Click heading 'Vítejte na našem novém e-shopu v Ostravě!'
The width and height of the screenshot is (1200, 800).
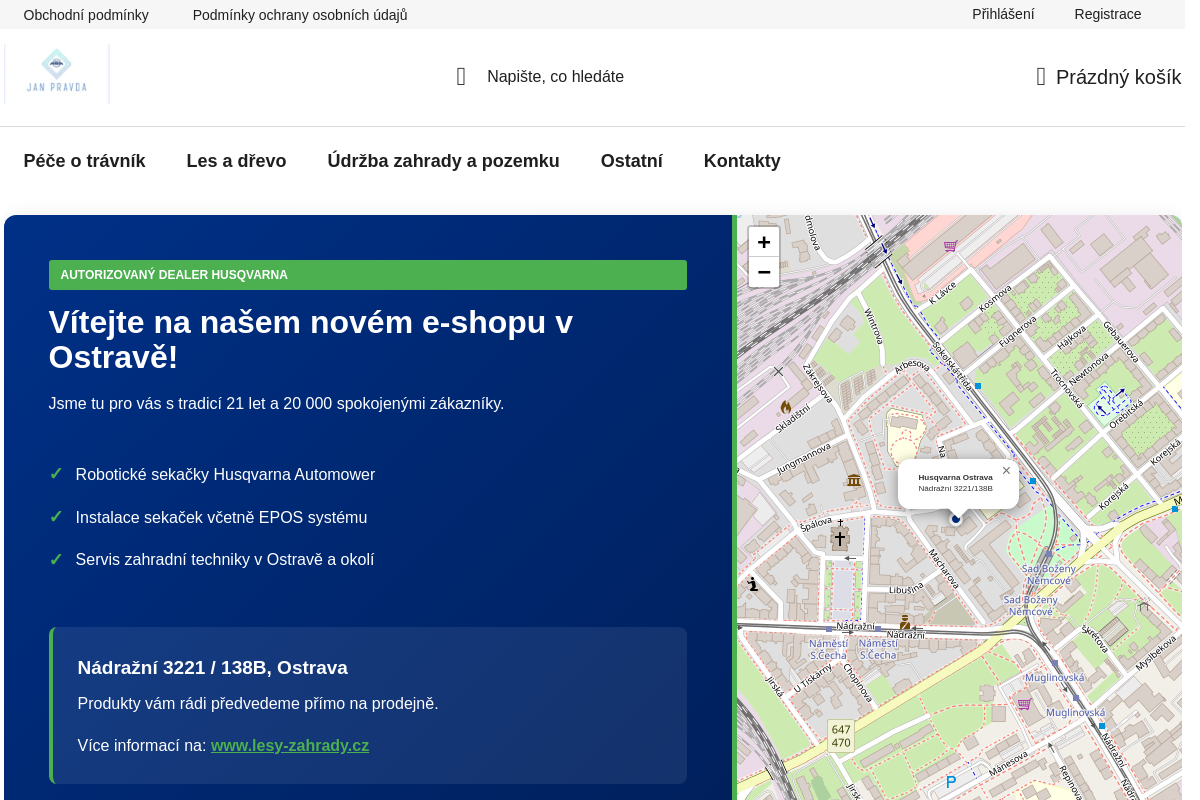coord(311,340)
